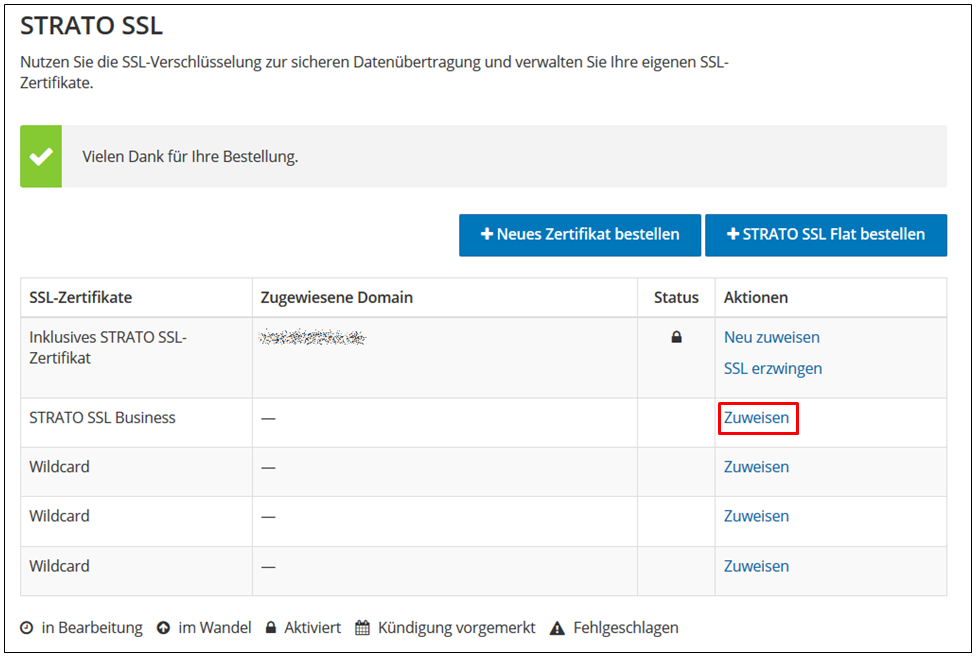Screen dimensions: 977x661
Task: Click 'Zuweisen' next to STRATO SSL Business
Action: click(x=757, y=417)
